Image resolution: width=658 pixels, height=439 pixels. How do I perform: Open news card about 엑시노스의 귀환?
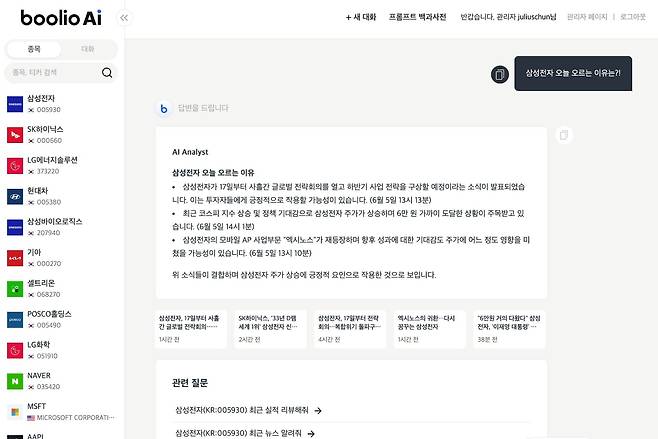point(429,329)
